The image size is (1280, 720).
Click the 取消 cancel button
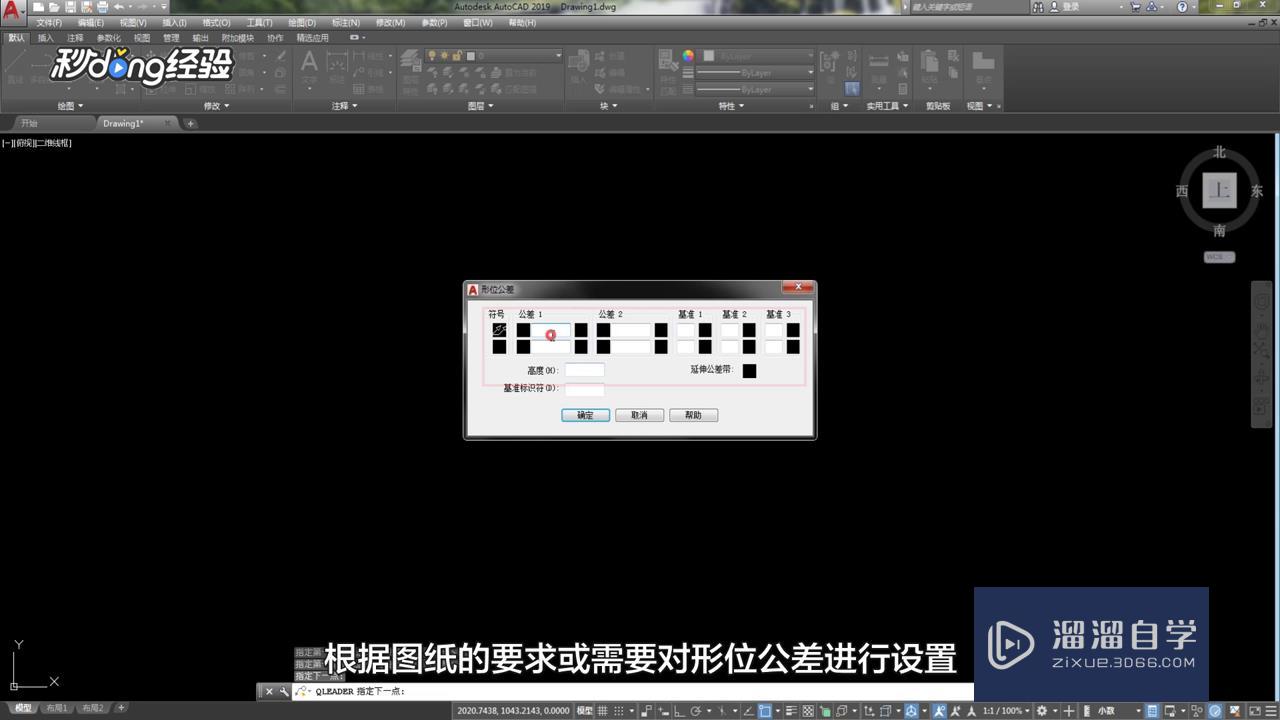click(x=639, y=415)
